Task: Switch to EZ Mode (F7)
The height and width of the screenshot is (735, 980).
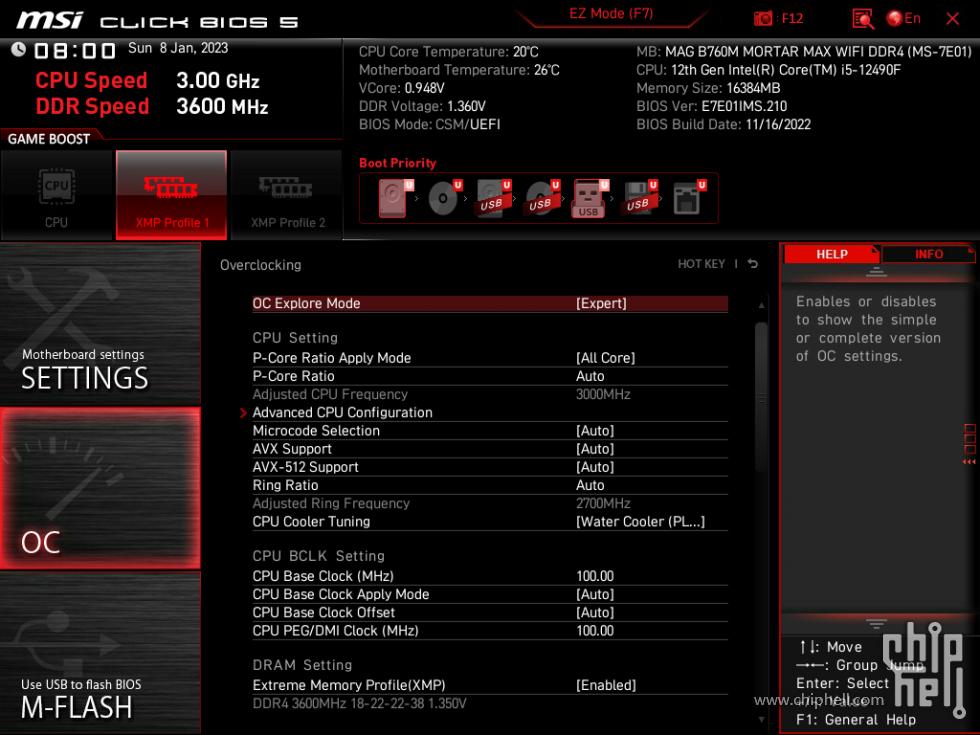Action: (610, 15)
